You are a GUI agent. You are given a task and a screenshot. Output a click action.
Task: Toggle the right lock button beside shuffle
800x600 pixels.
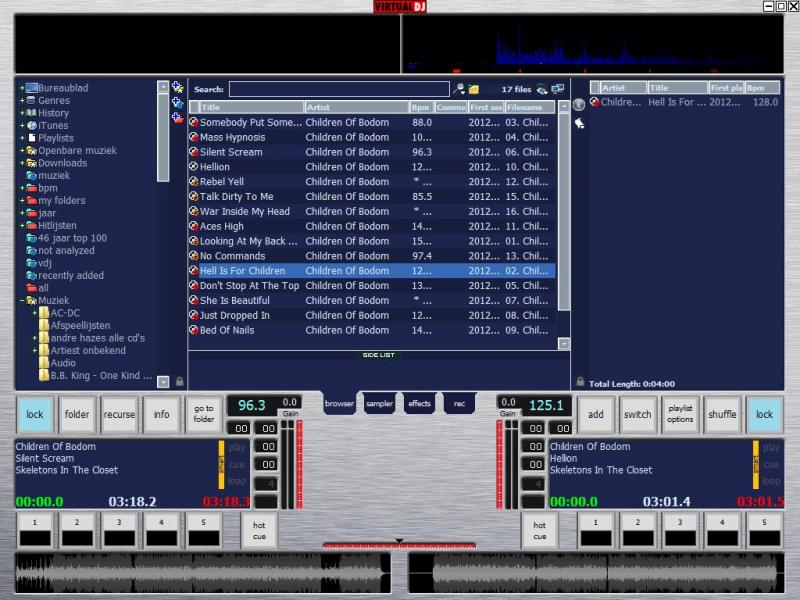point(764,414)
